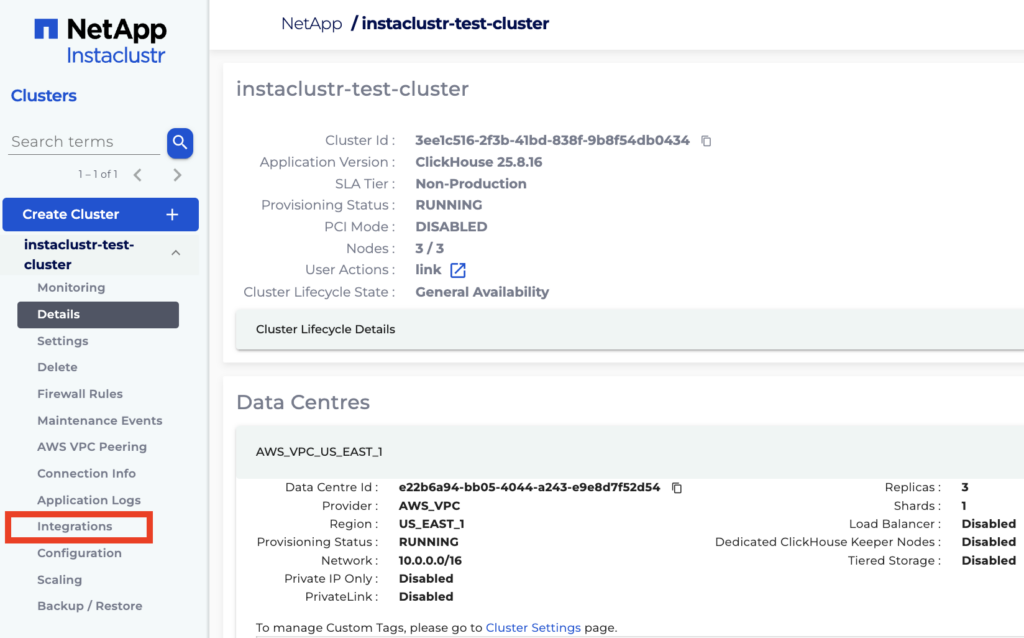Screen dimensions: 1024x638
Task: Click the NetApp Instaclustr logo
Action: click(100, 41)
